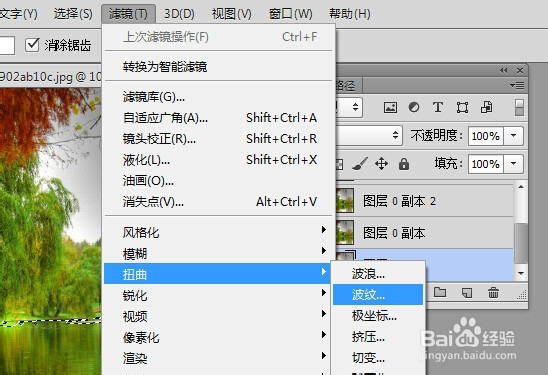Click layers panel scroll down arrow
The width and height of the screenshot is (548, 375).
(521, 273)
